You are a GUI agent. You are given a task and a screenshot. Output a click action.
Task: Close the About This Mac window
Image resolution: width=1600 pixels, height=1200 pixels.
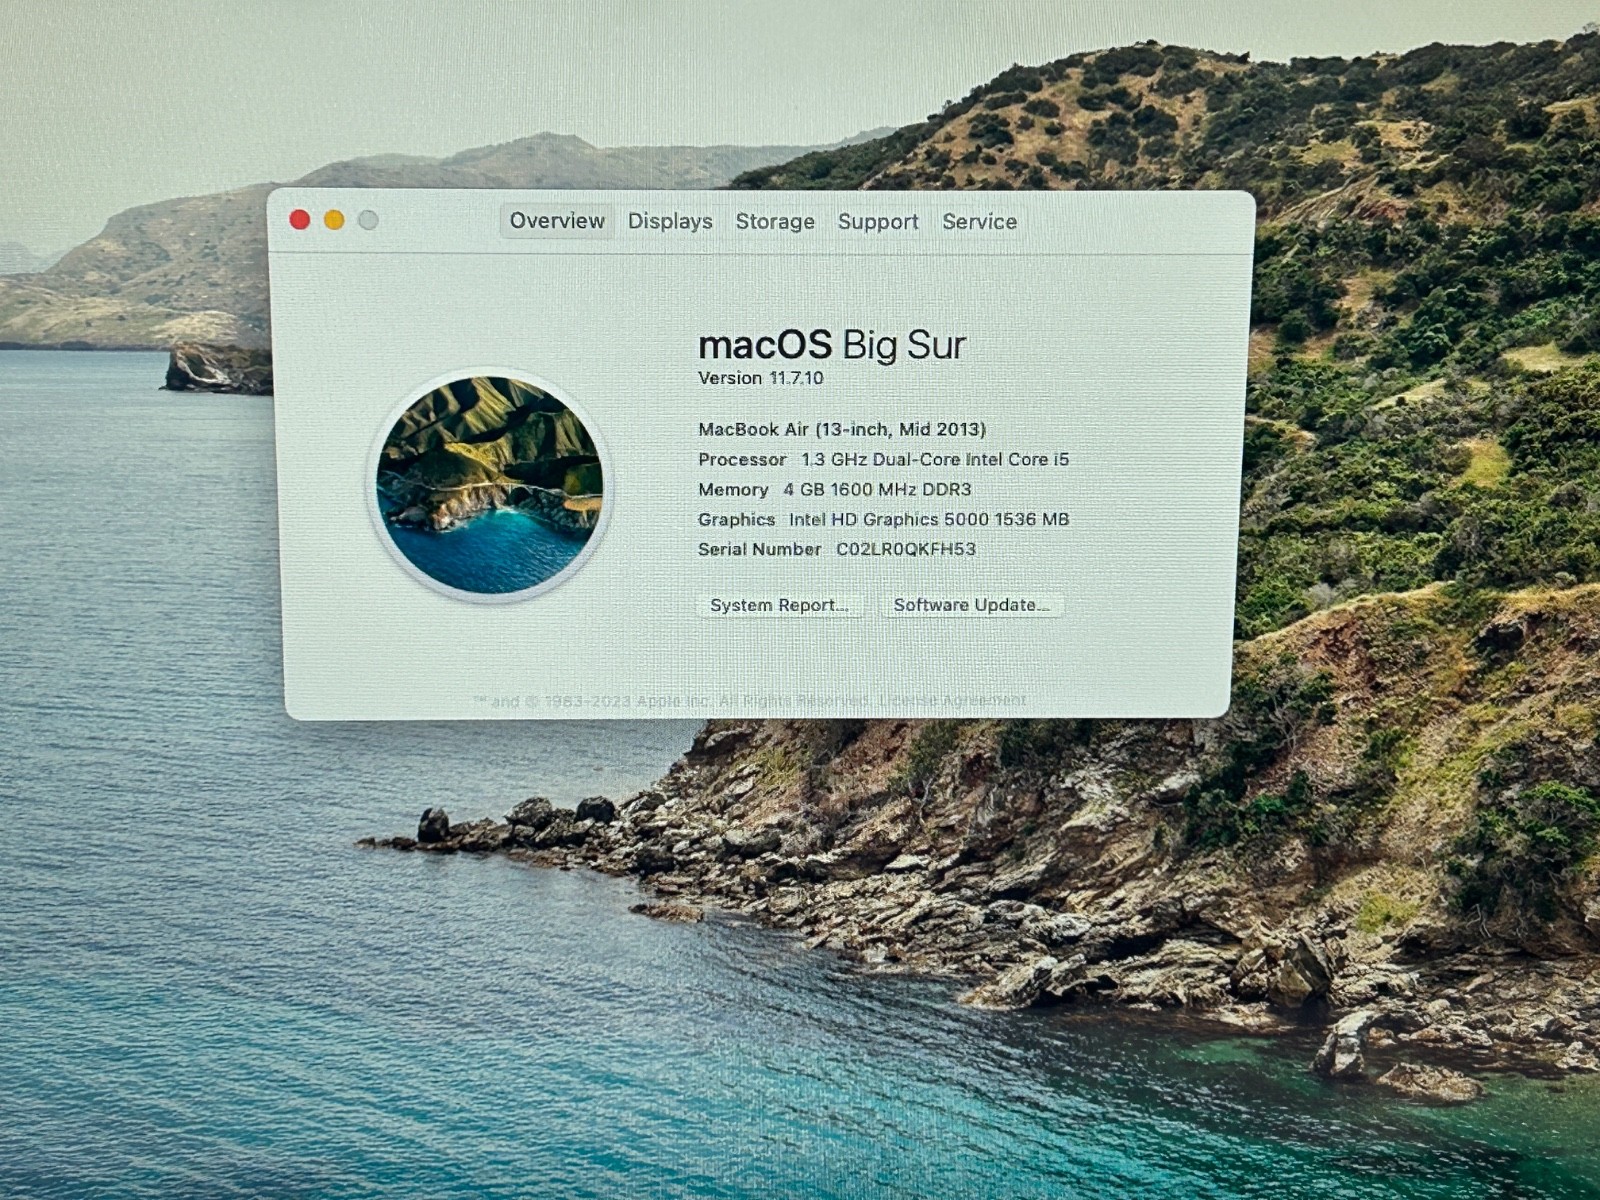[x=300, y=220]
